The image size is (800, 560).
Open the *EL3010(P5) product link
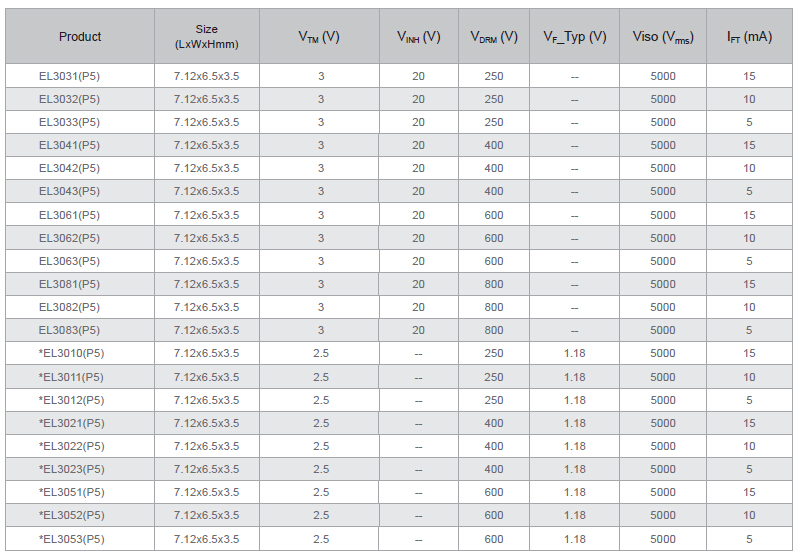[71, 353]
